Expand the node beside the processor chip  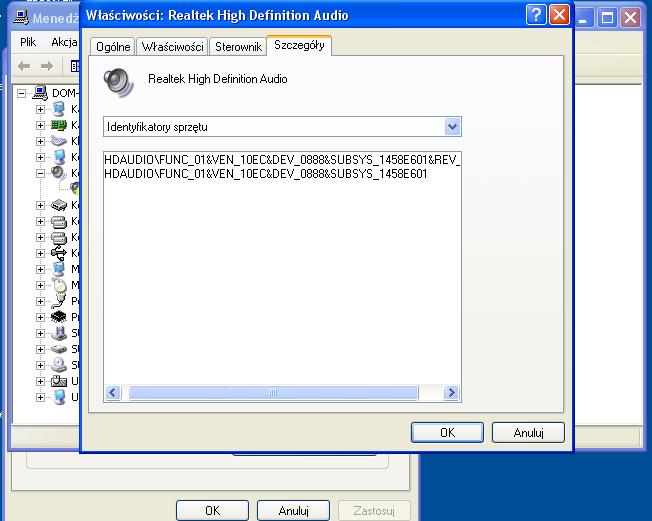coord(40,317)
